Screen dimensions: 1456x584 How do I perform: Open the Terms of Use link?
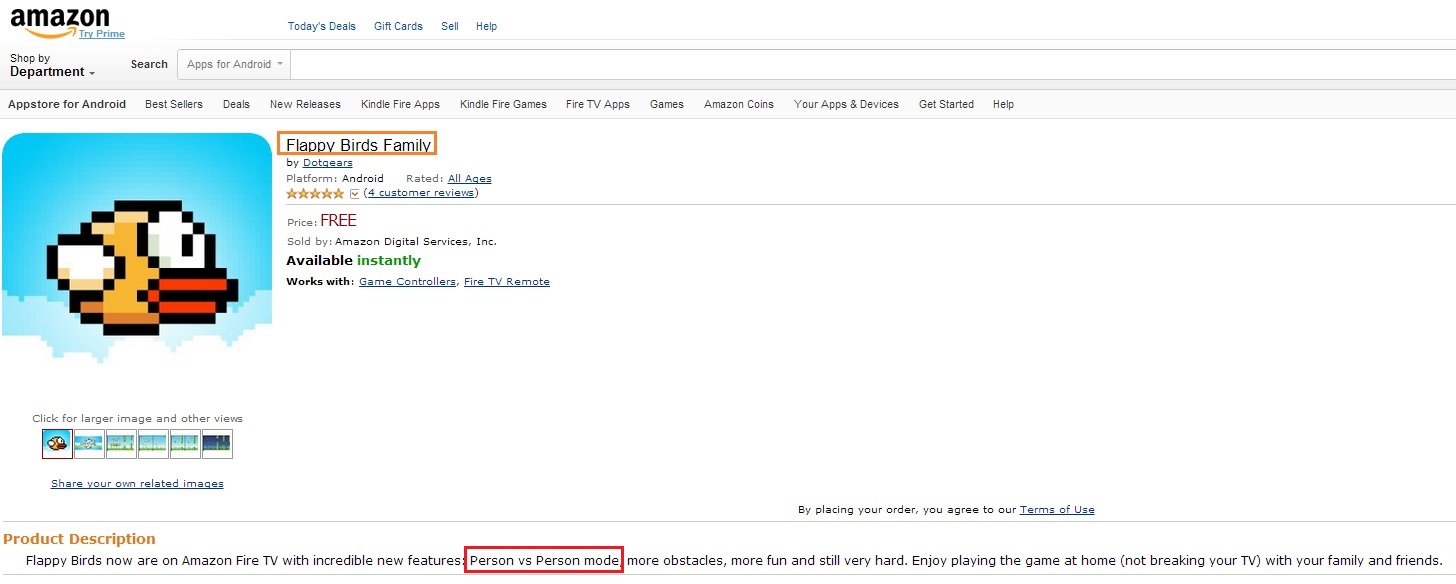pos(1057,510)
